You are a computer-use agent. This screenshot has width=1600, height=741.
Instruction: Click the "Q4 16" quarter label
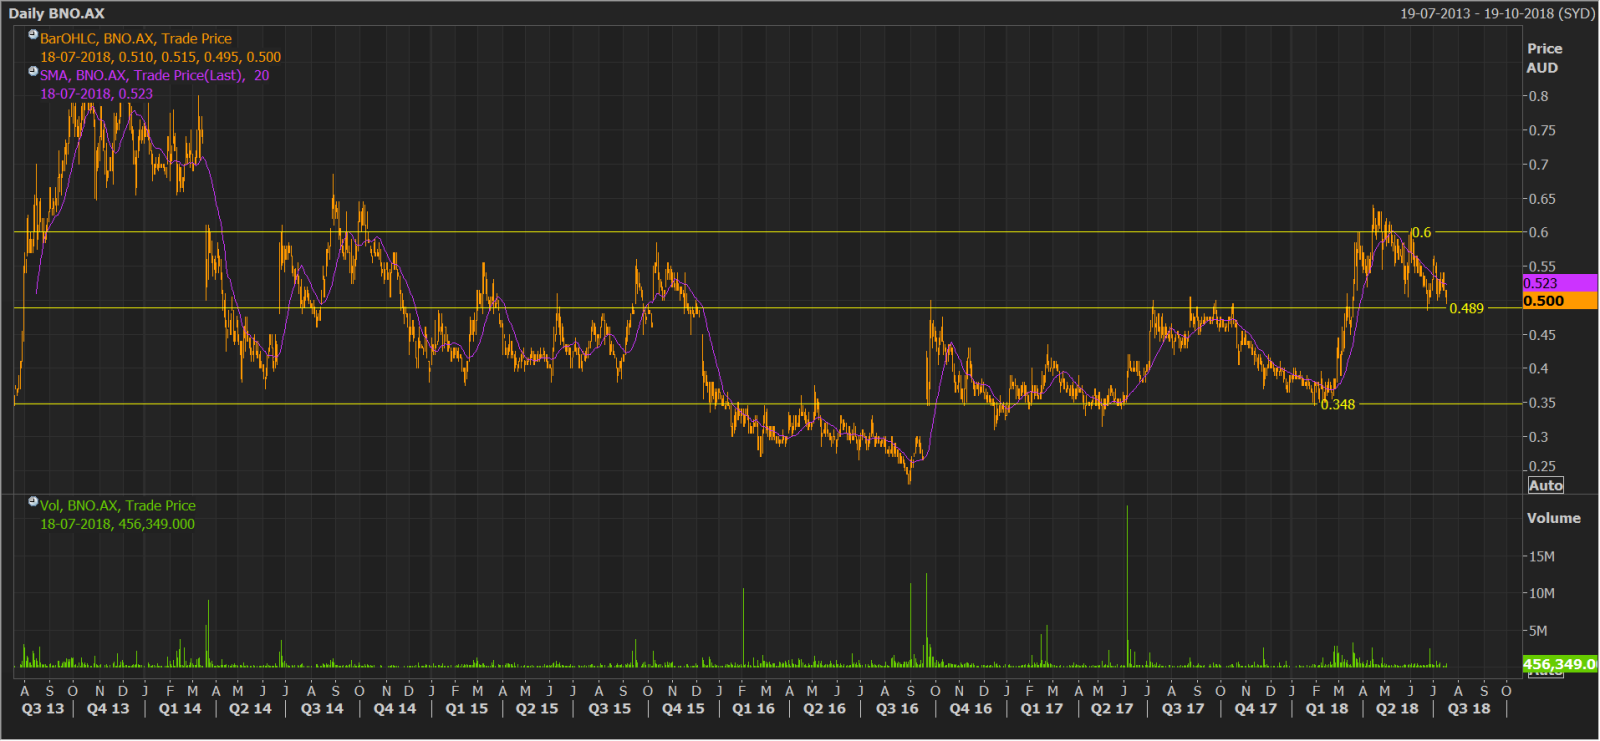click(971, 709)
